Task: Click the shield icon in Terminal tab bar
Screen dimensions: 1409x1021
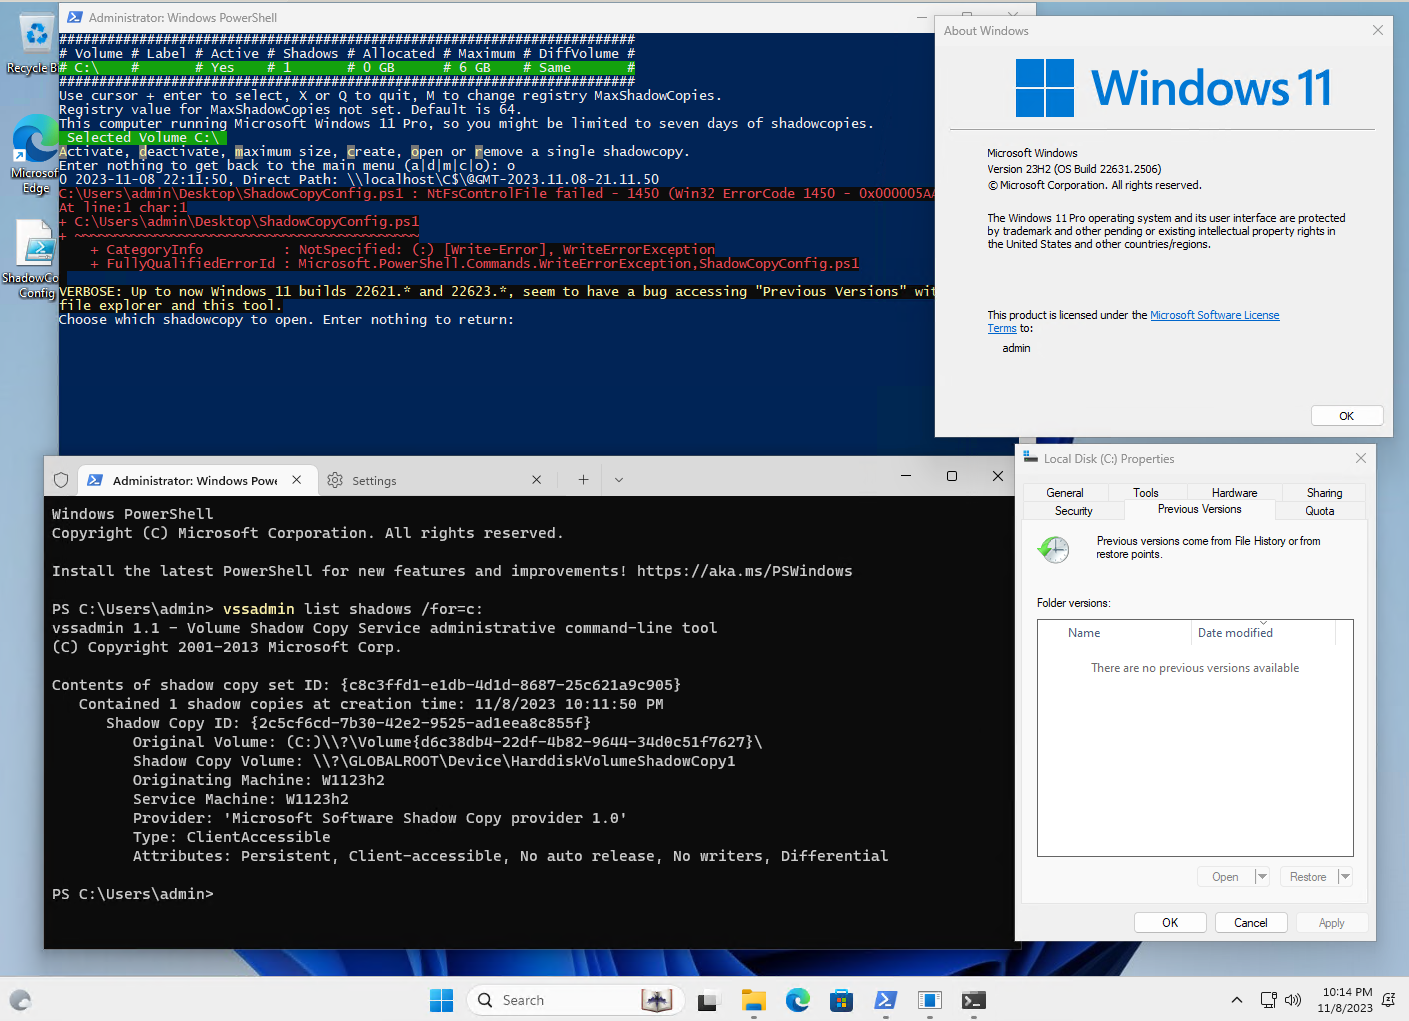Action: pos(61,480)
